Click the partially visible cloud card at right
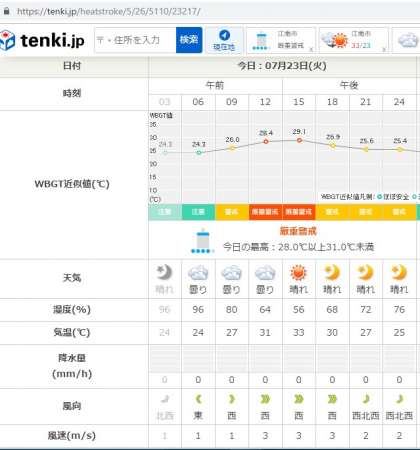The width and height of the screenshot is (420, 450). (x=406, y=40)
